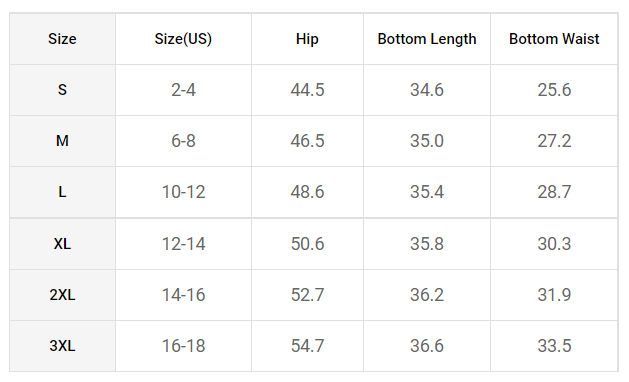Click the 10-12 US size cell
The height and width of the screenshot is (382, 629).
tap(183, 192)
